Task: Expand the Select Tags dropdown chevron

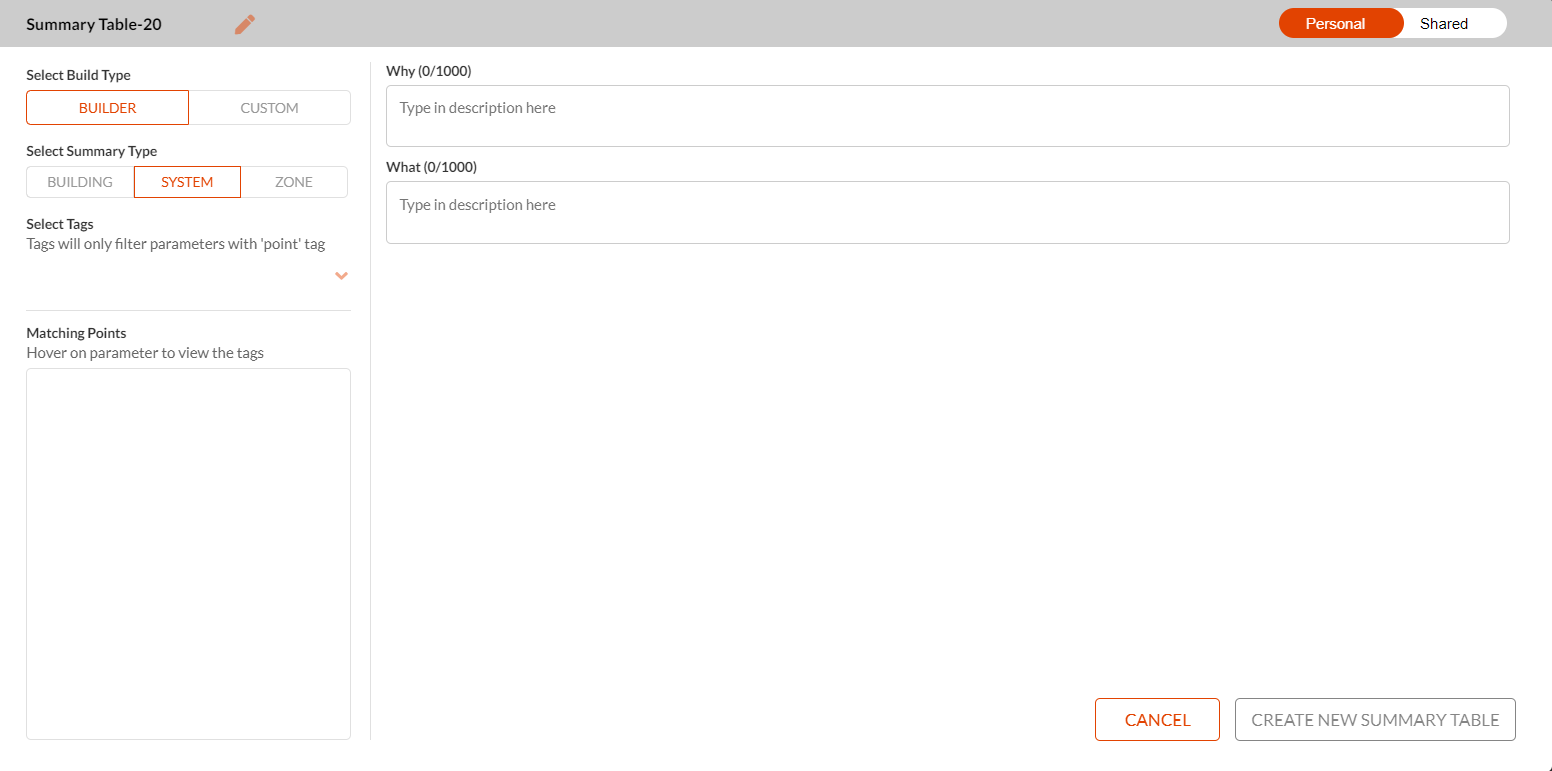Action: coord(341,276)
